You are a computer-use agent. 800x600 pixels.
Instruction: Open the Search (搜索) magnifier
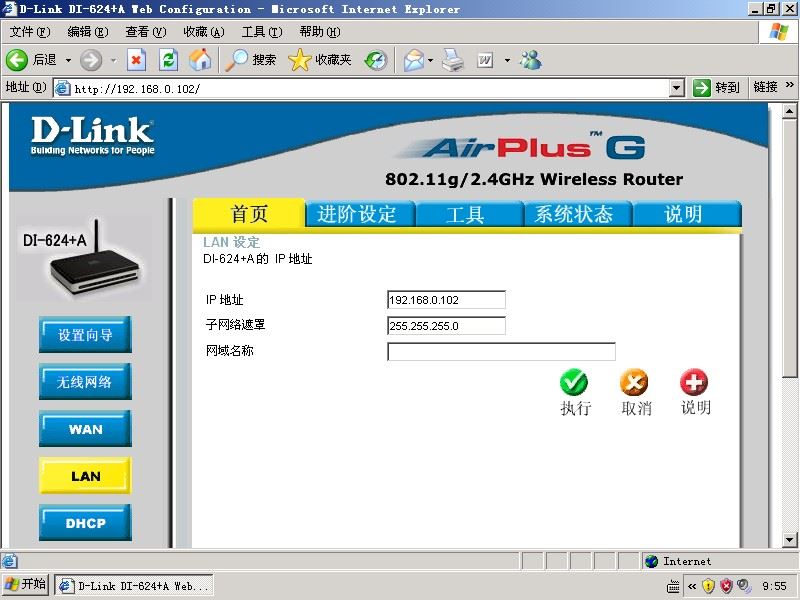[236, 60]
